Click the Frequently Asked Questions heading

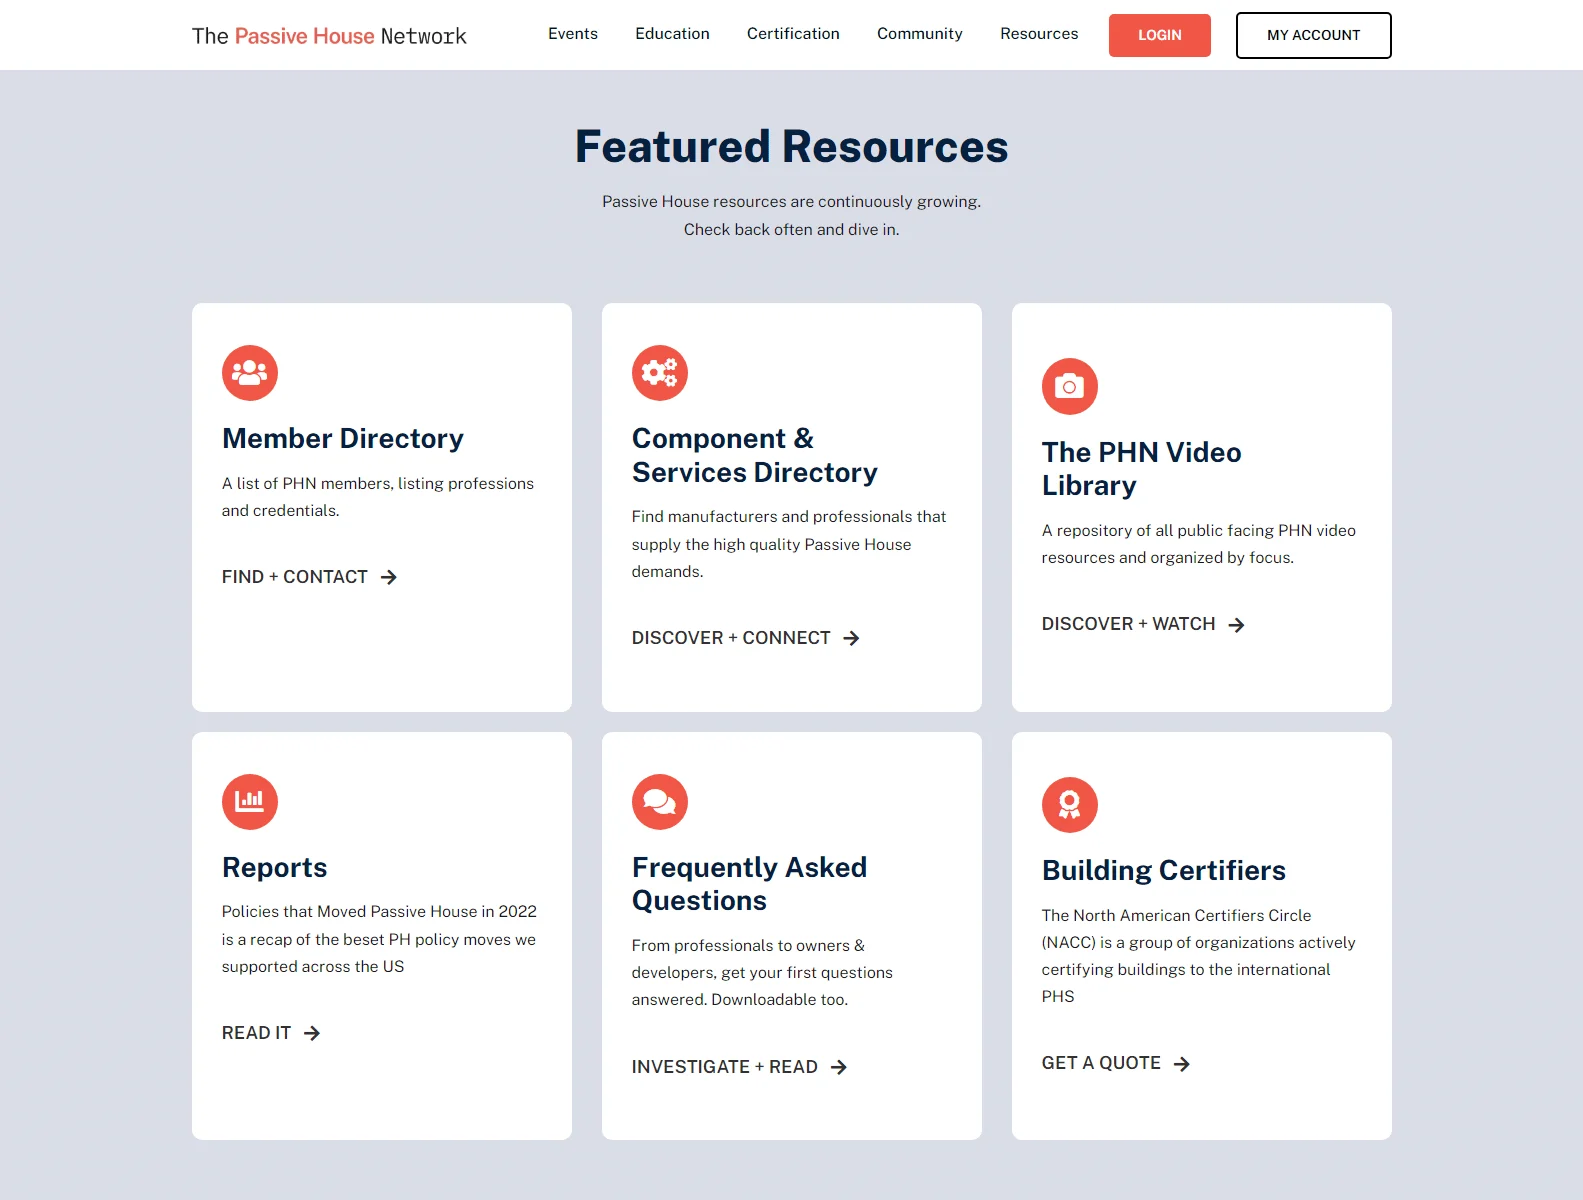coord(750,884)
